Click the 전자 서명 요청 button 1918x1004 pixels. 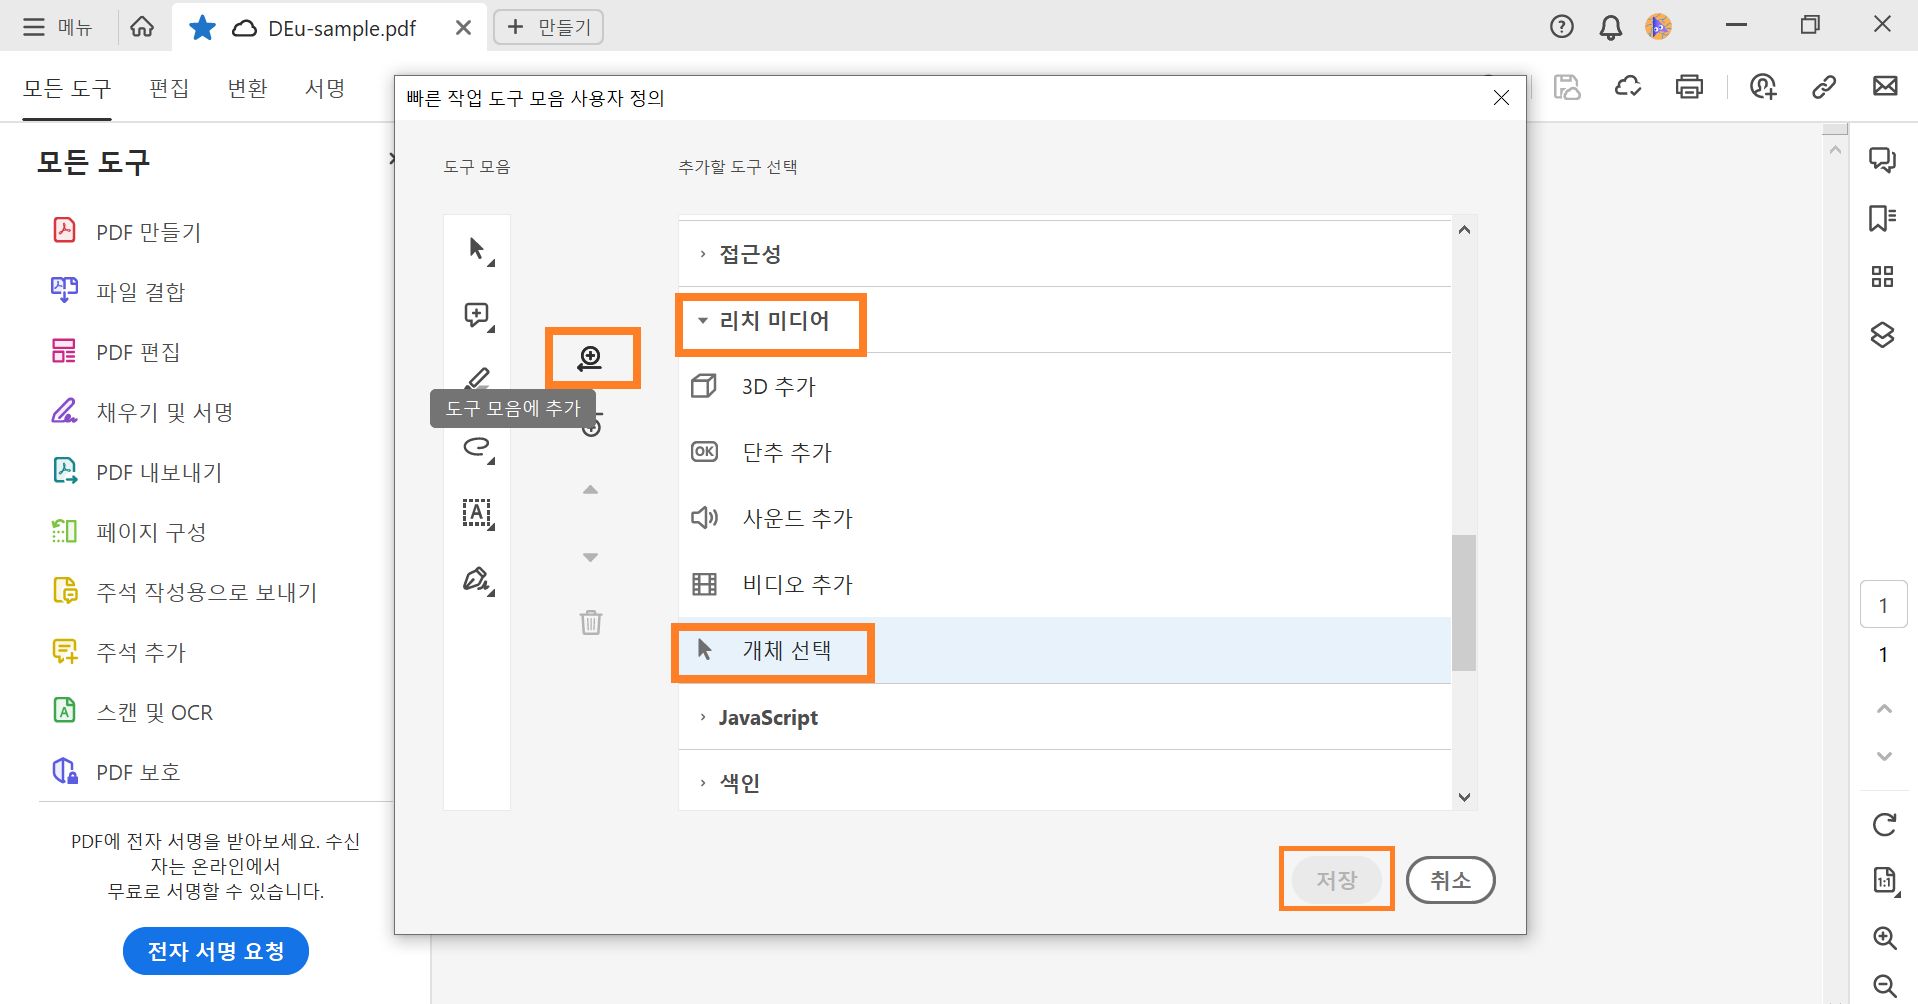click(215, 950)
